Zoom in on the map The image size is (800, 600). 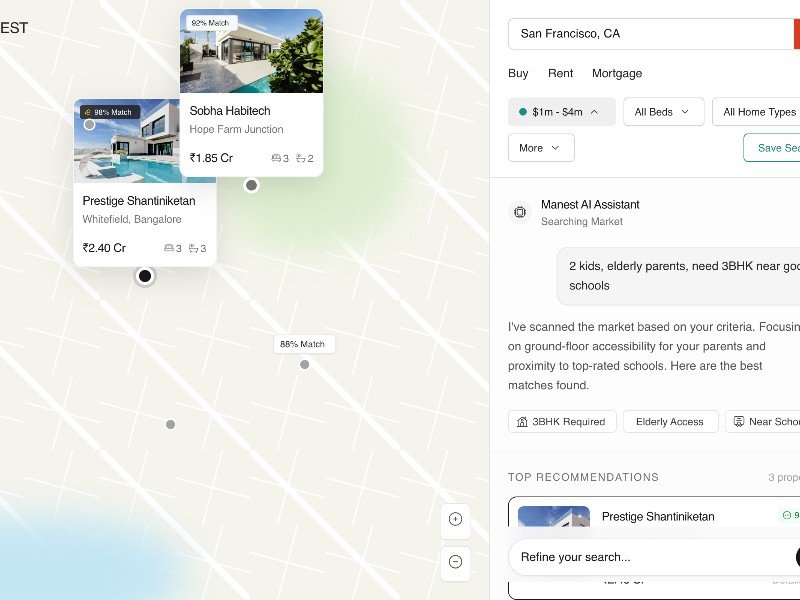pyautogui.click(x=455, y=519)
